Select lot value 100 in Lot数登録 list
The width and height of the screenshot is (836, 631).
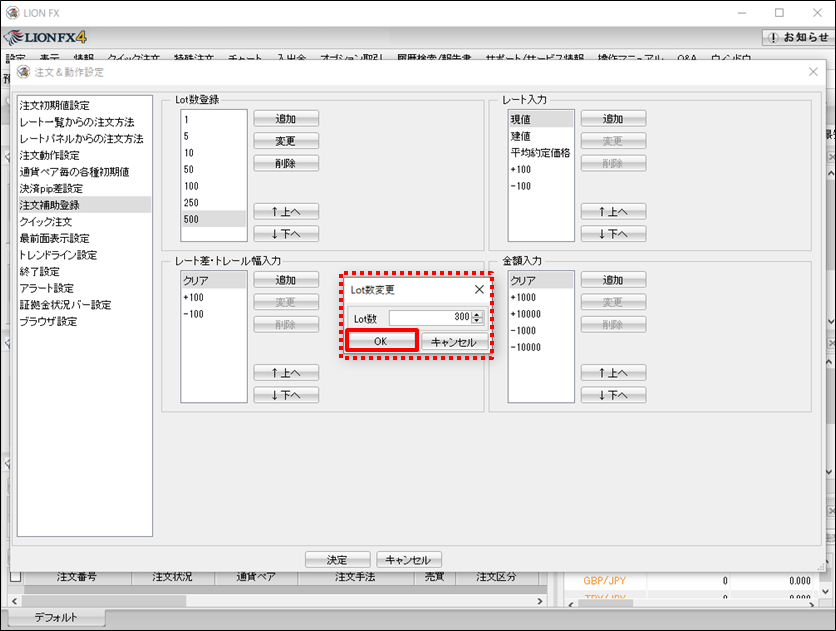click(214, 186)
